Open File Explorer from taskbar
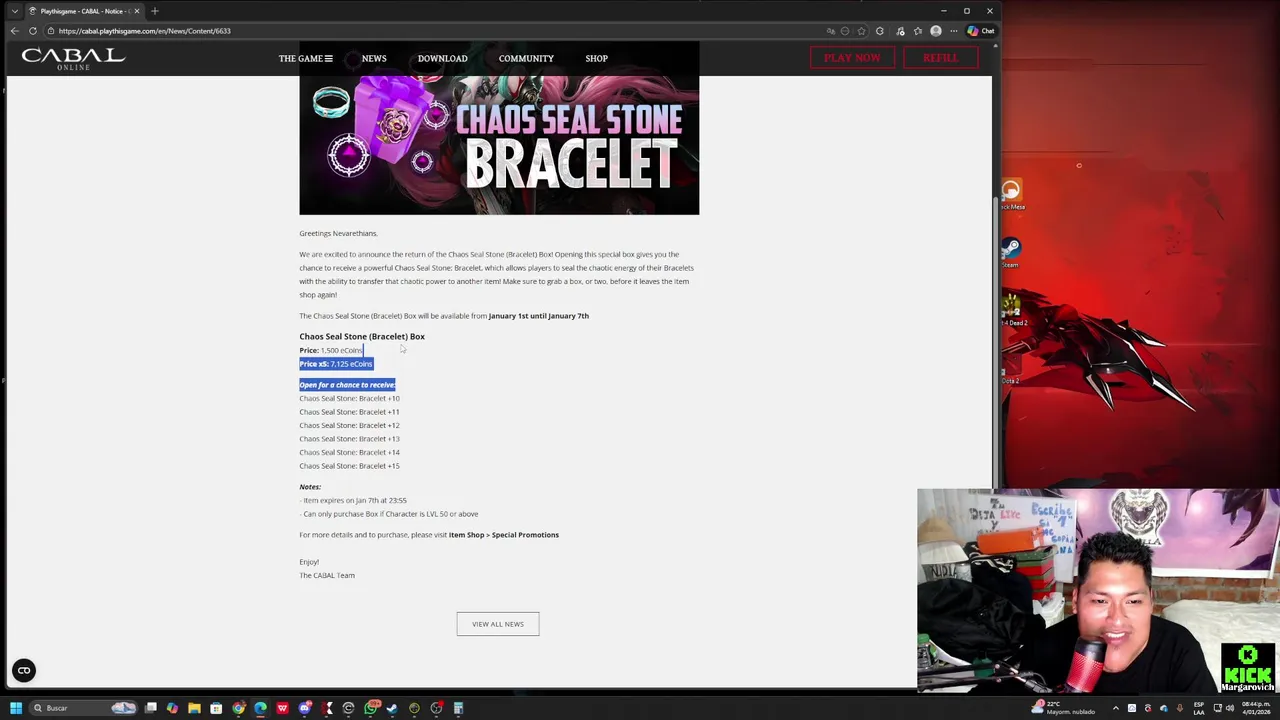 (x=194, y=708)
